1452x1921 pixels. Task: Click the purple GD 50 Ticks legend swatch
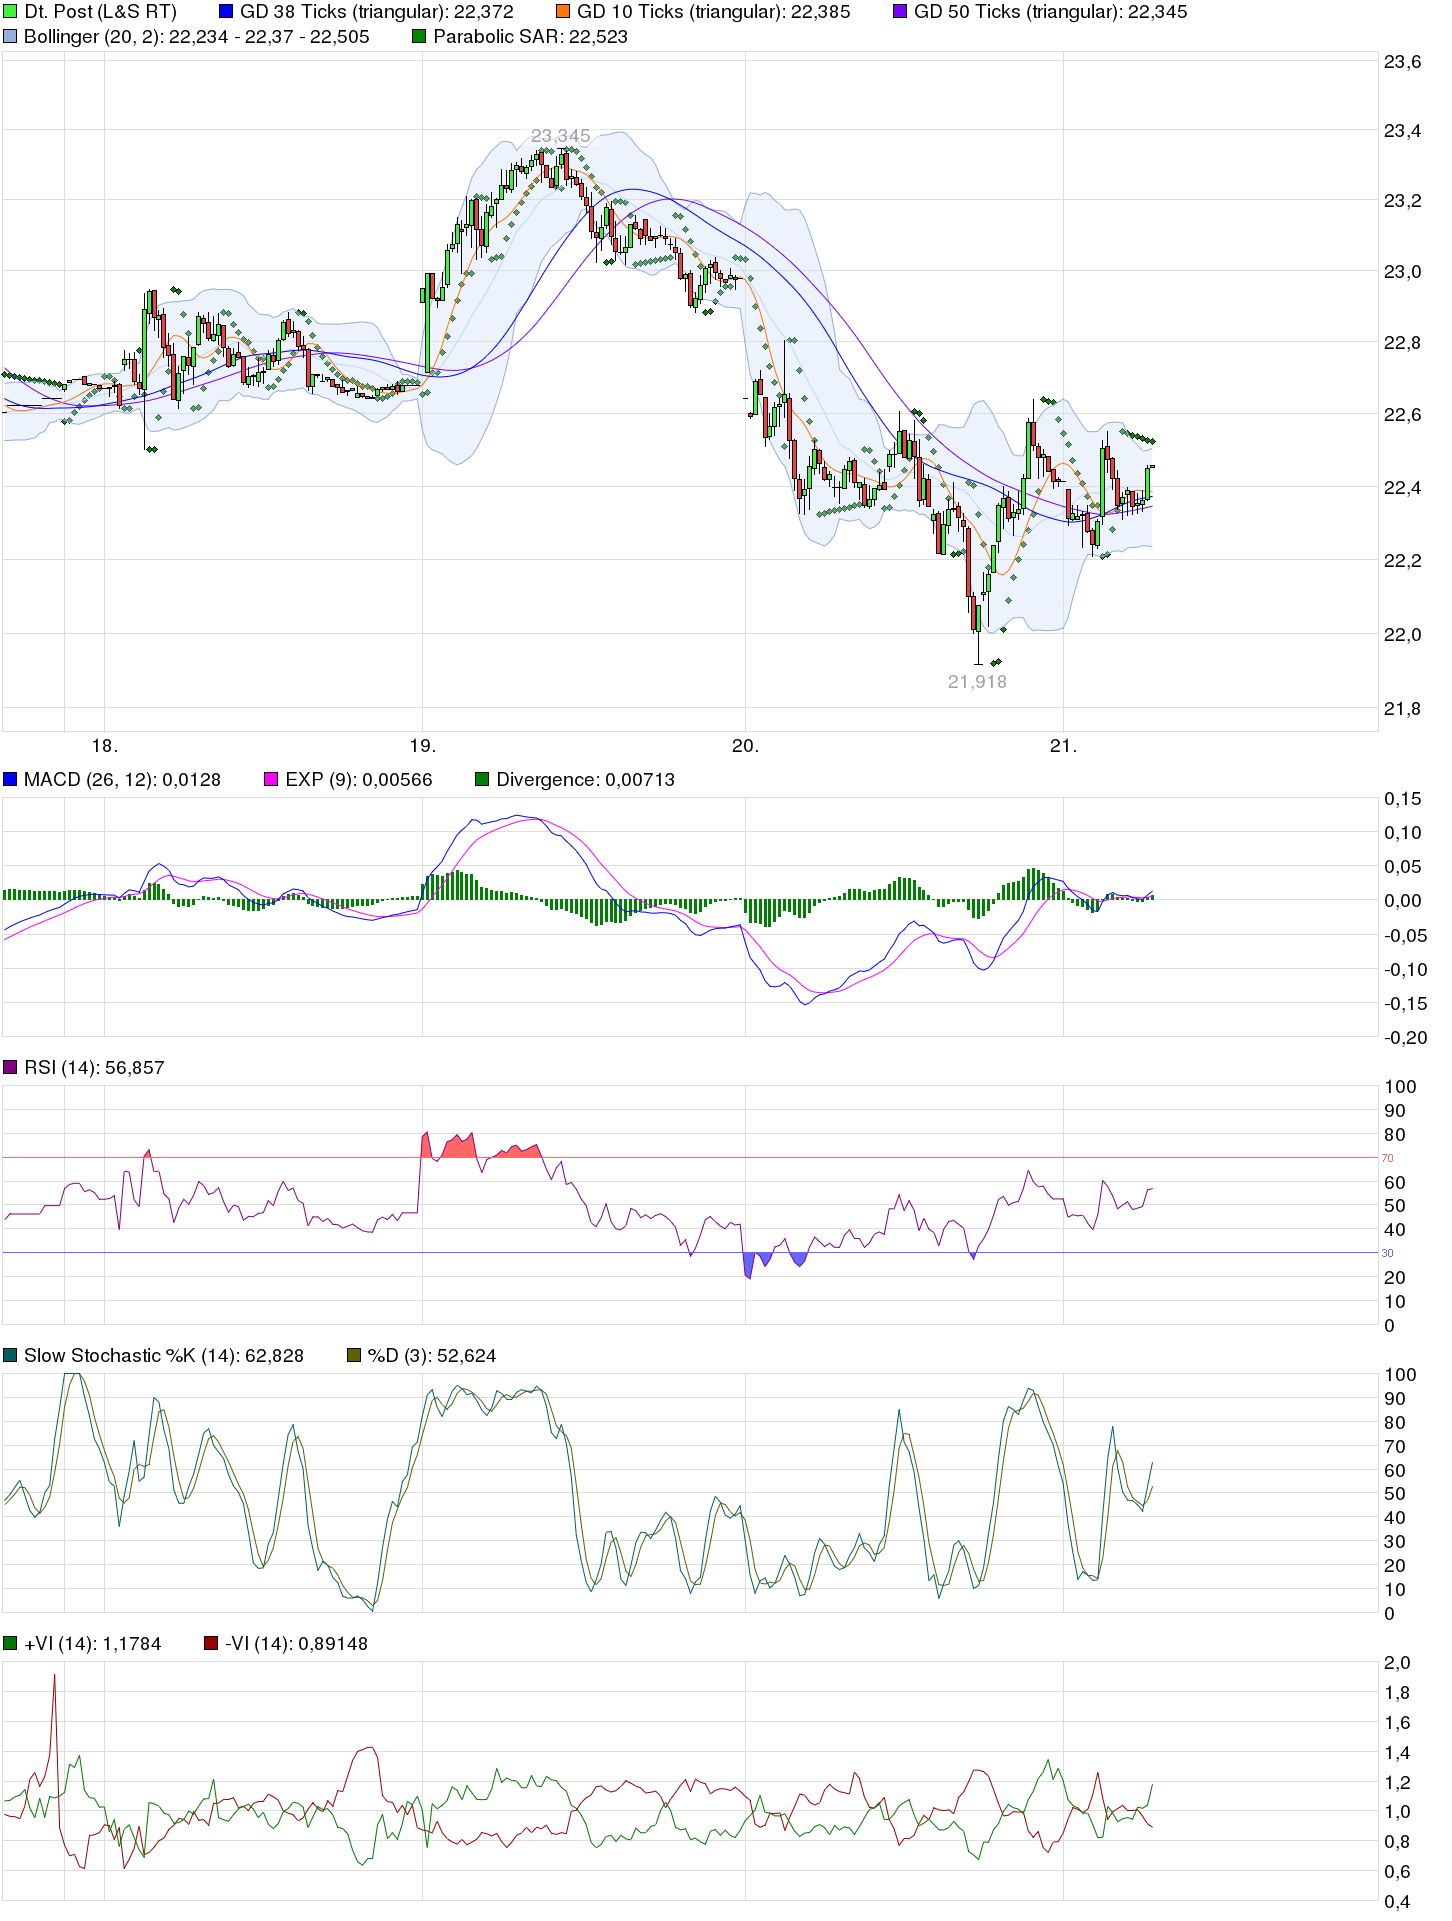[900, 12]
